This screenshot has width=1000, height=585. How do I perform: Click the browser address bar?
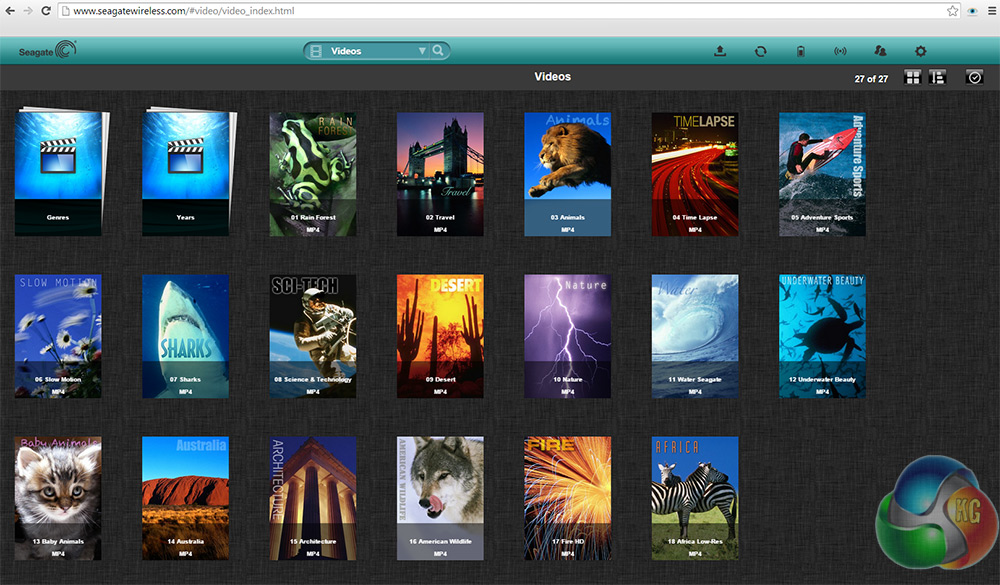point(500,10)
